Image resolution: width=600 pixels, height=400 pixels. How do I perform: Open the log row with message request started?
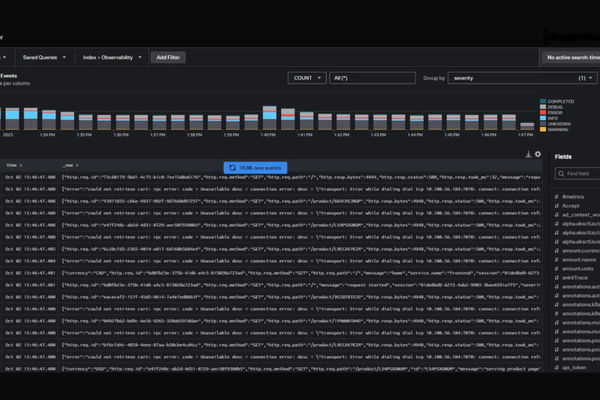coord(271,285)
